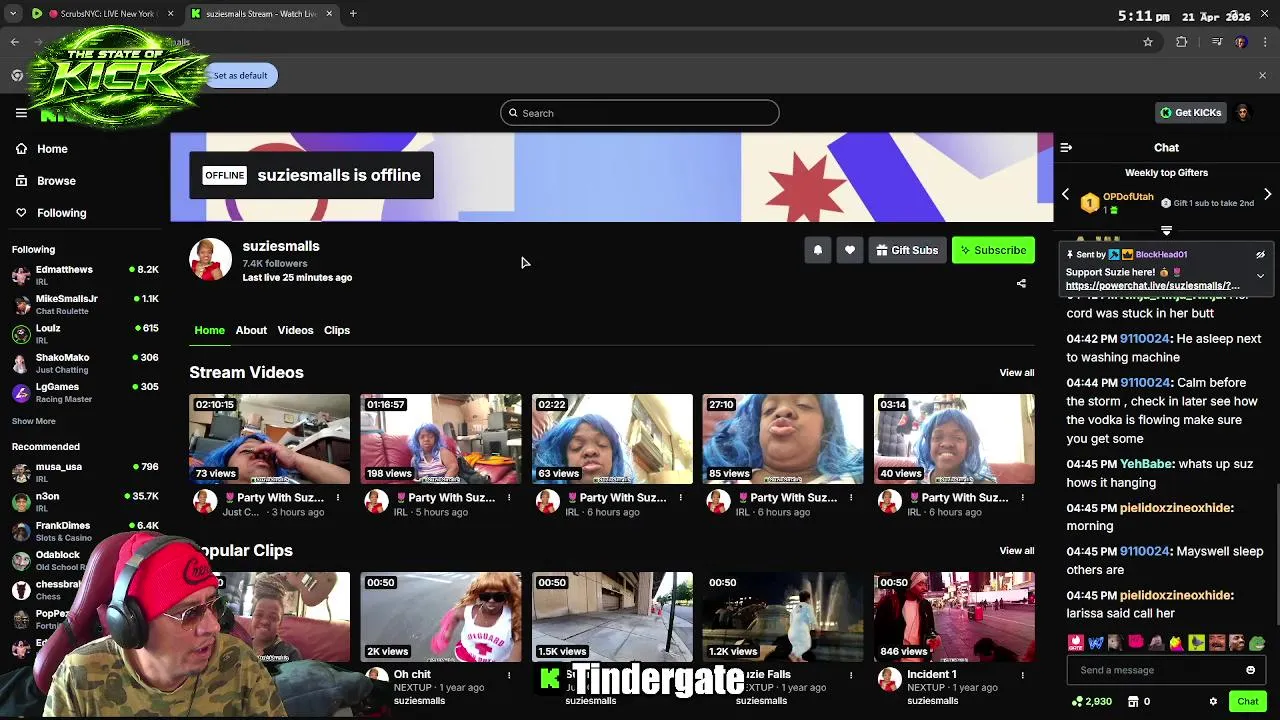Open Browse in the sidebar
The image size is (1280, 720).
[x=46, y=181]
